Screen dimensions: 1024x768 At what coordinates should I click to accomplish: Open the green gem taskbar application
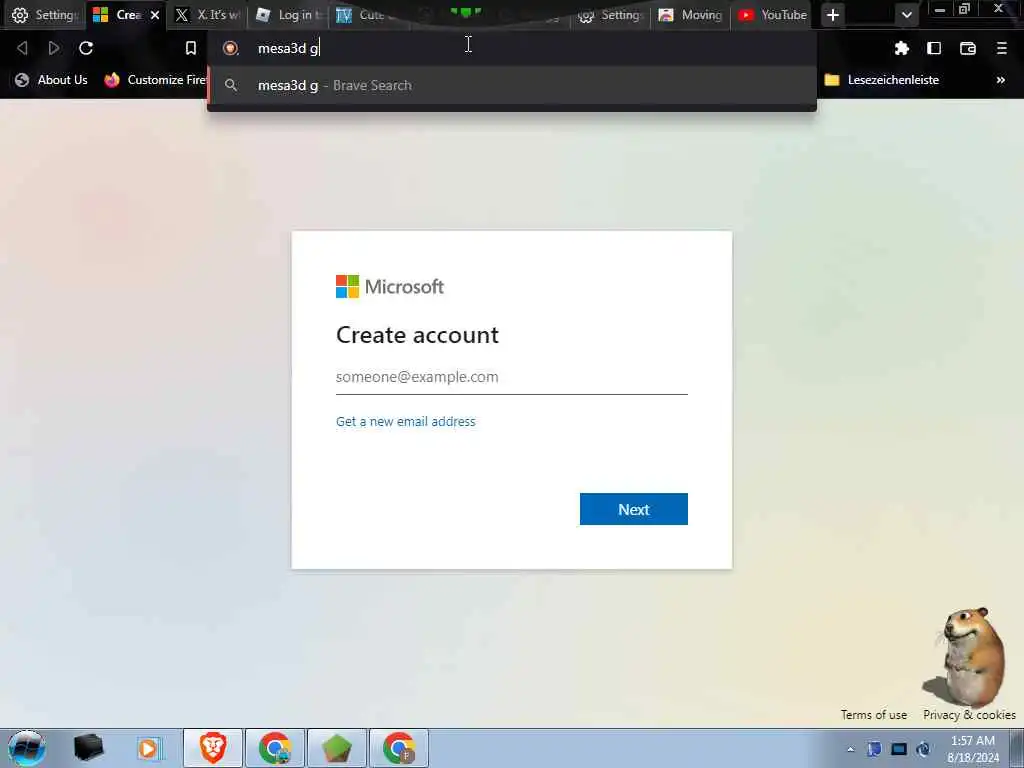337,748
